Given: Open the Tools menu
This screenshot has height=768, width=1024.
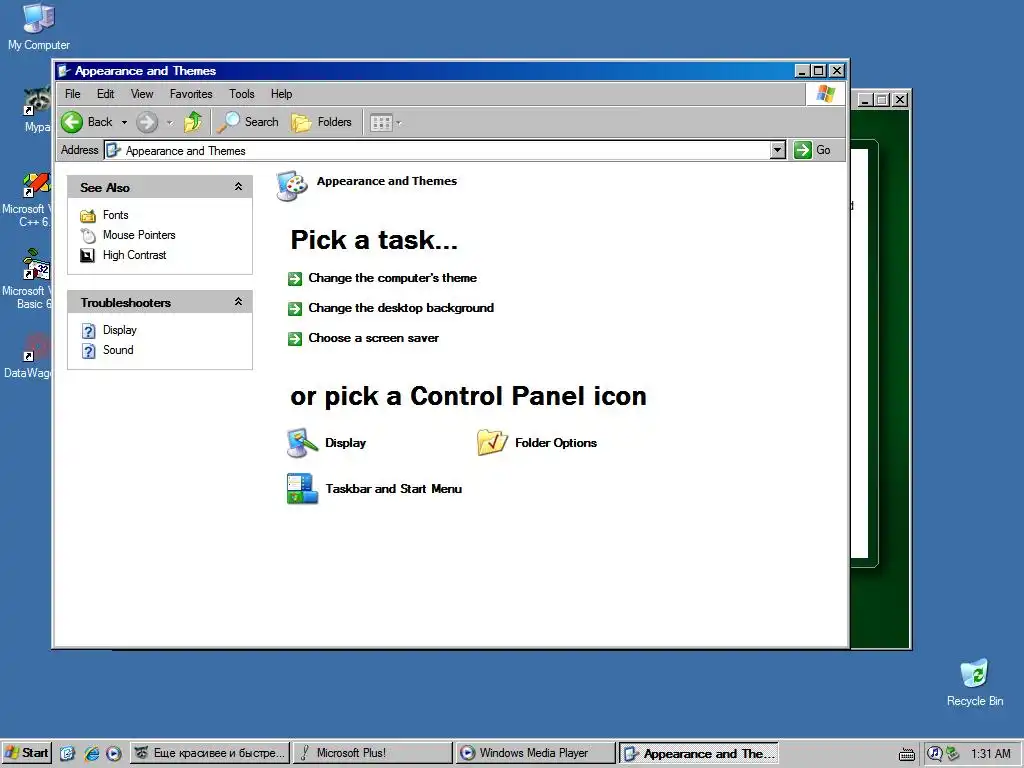Looking at the screenshot, I should pos(242,94).
